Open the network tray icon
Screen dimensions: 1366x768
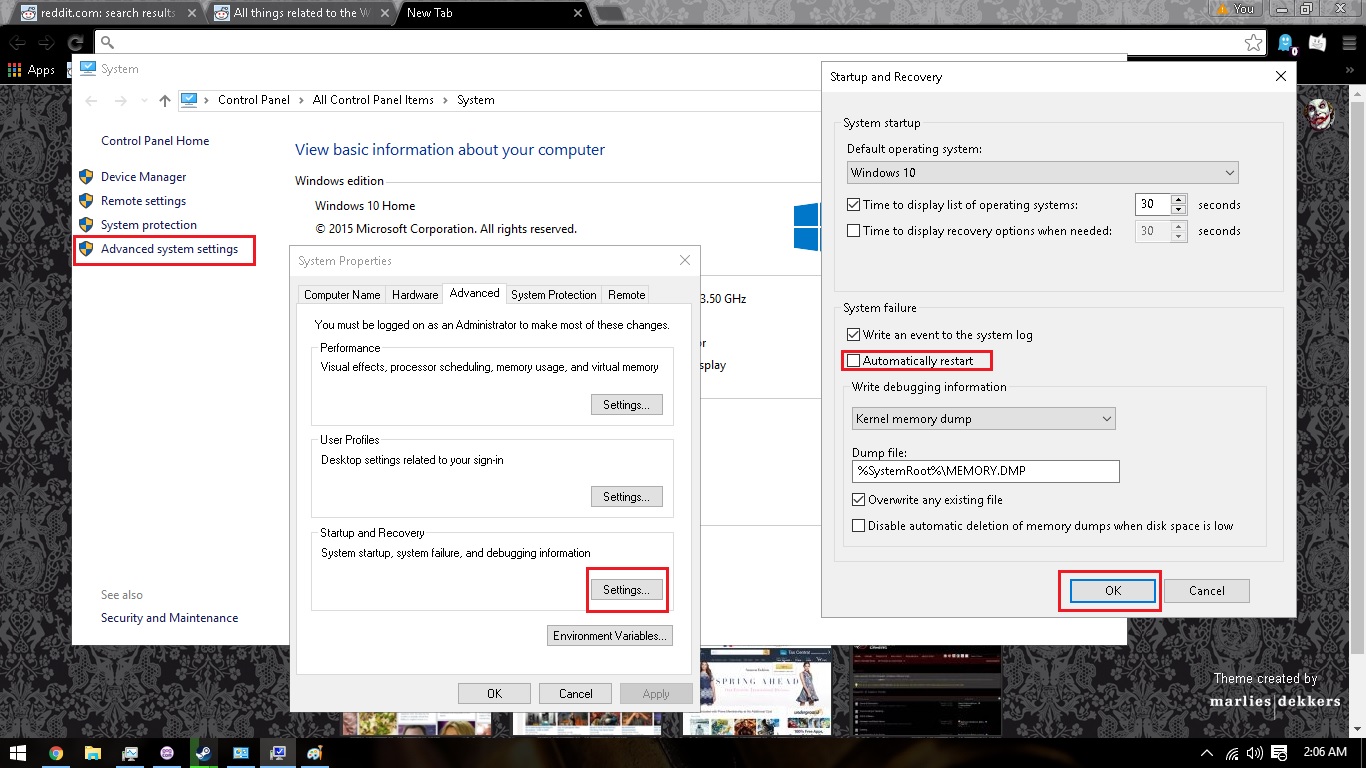(1231, 753)
